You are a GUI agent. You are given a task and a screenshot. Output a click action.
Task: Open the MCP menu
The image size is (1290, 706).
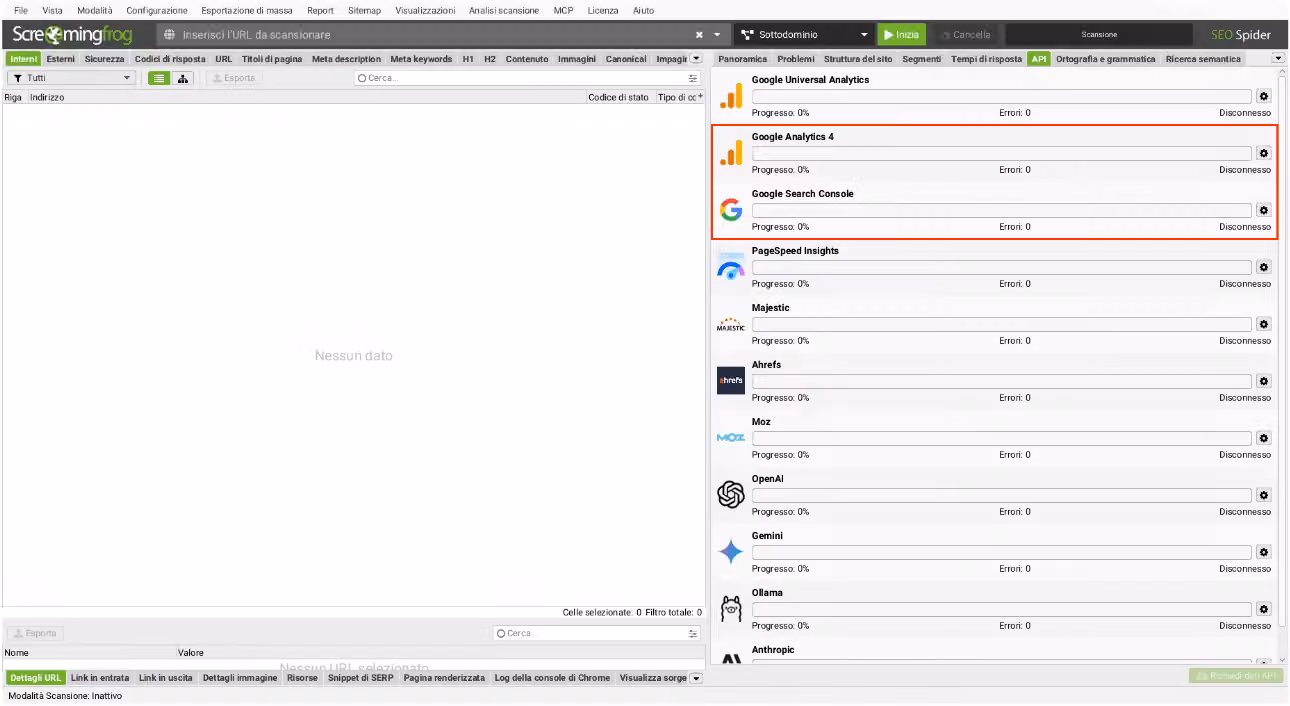[x=563, y=10]
